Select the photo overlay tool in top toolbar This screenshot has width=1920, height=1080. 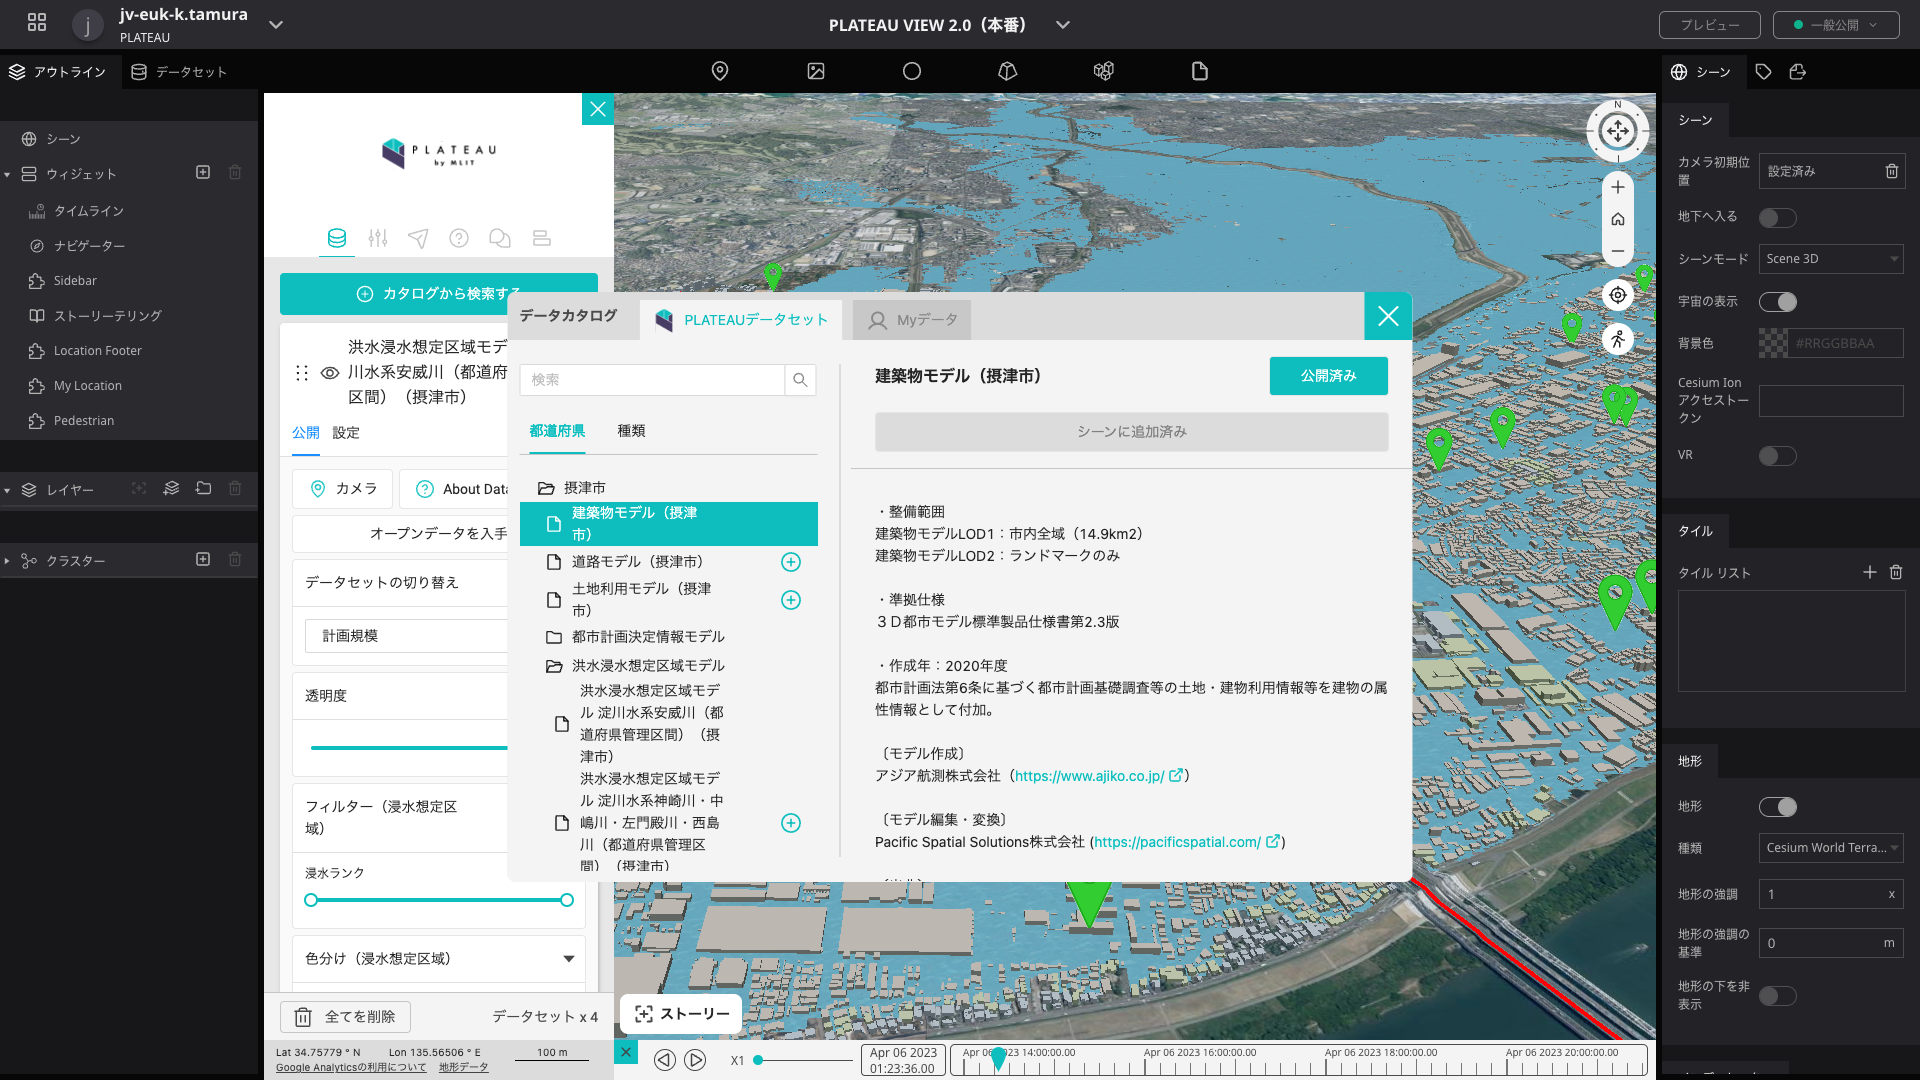(x=816, y=71)
